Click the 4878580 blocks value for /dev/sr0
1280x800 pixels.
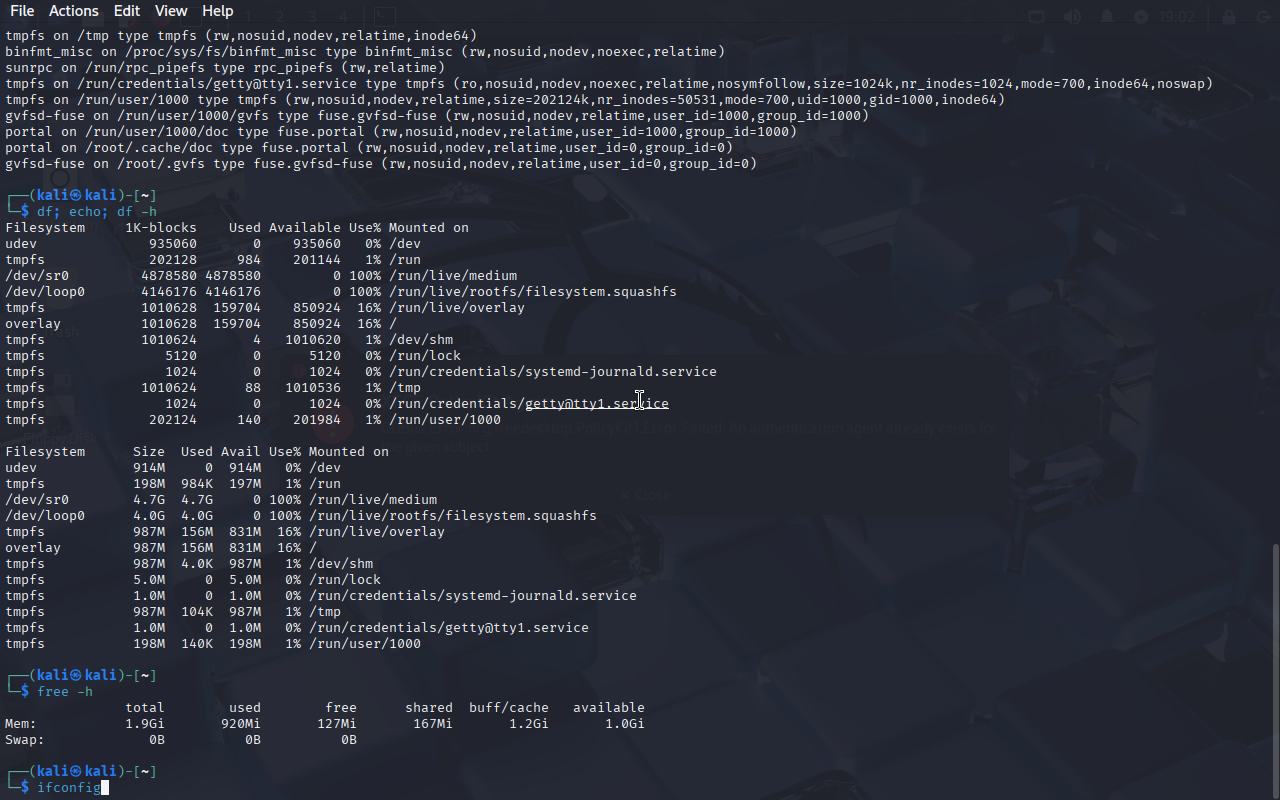tap(169, 276)
